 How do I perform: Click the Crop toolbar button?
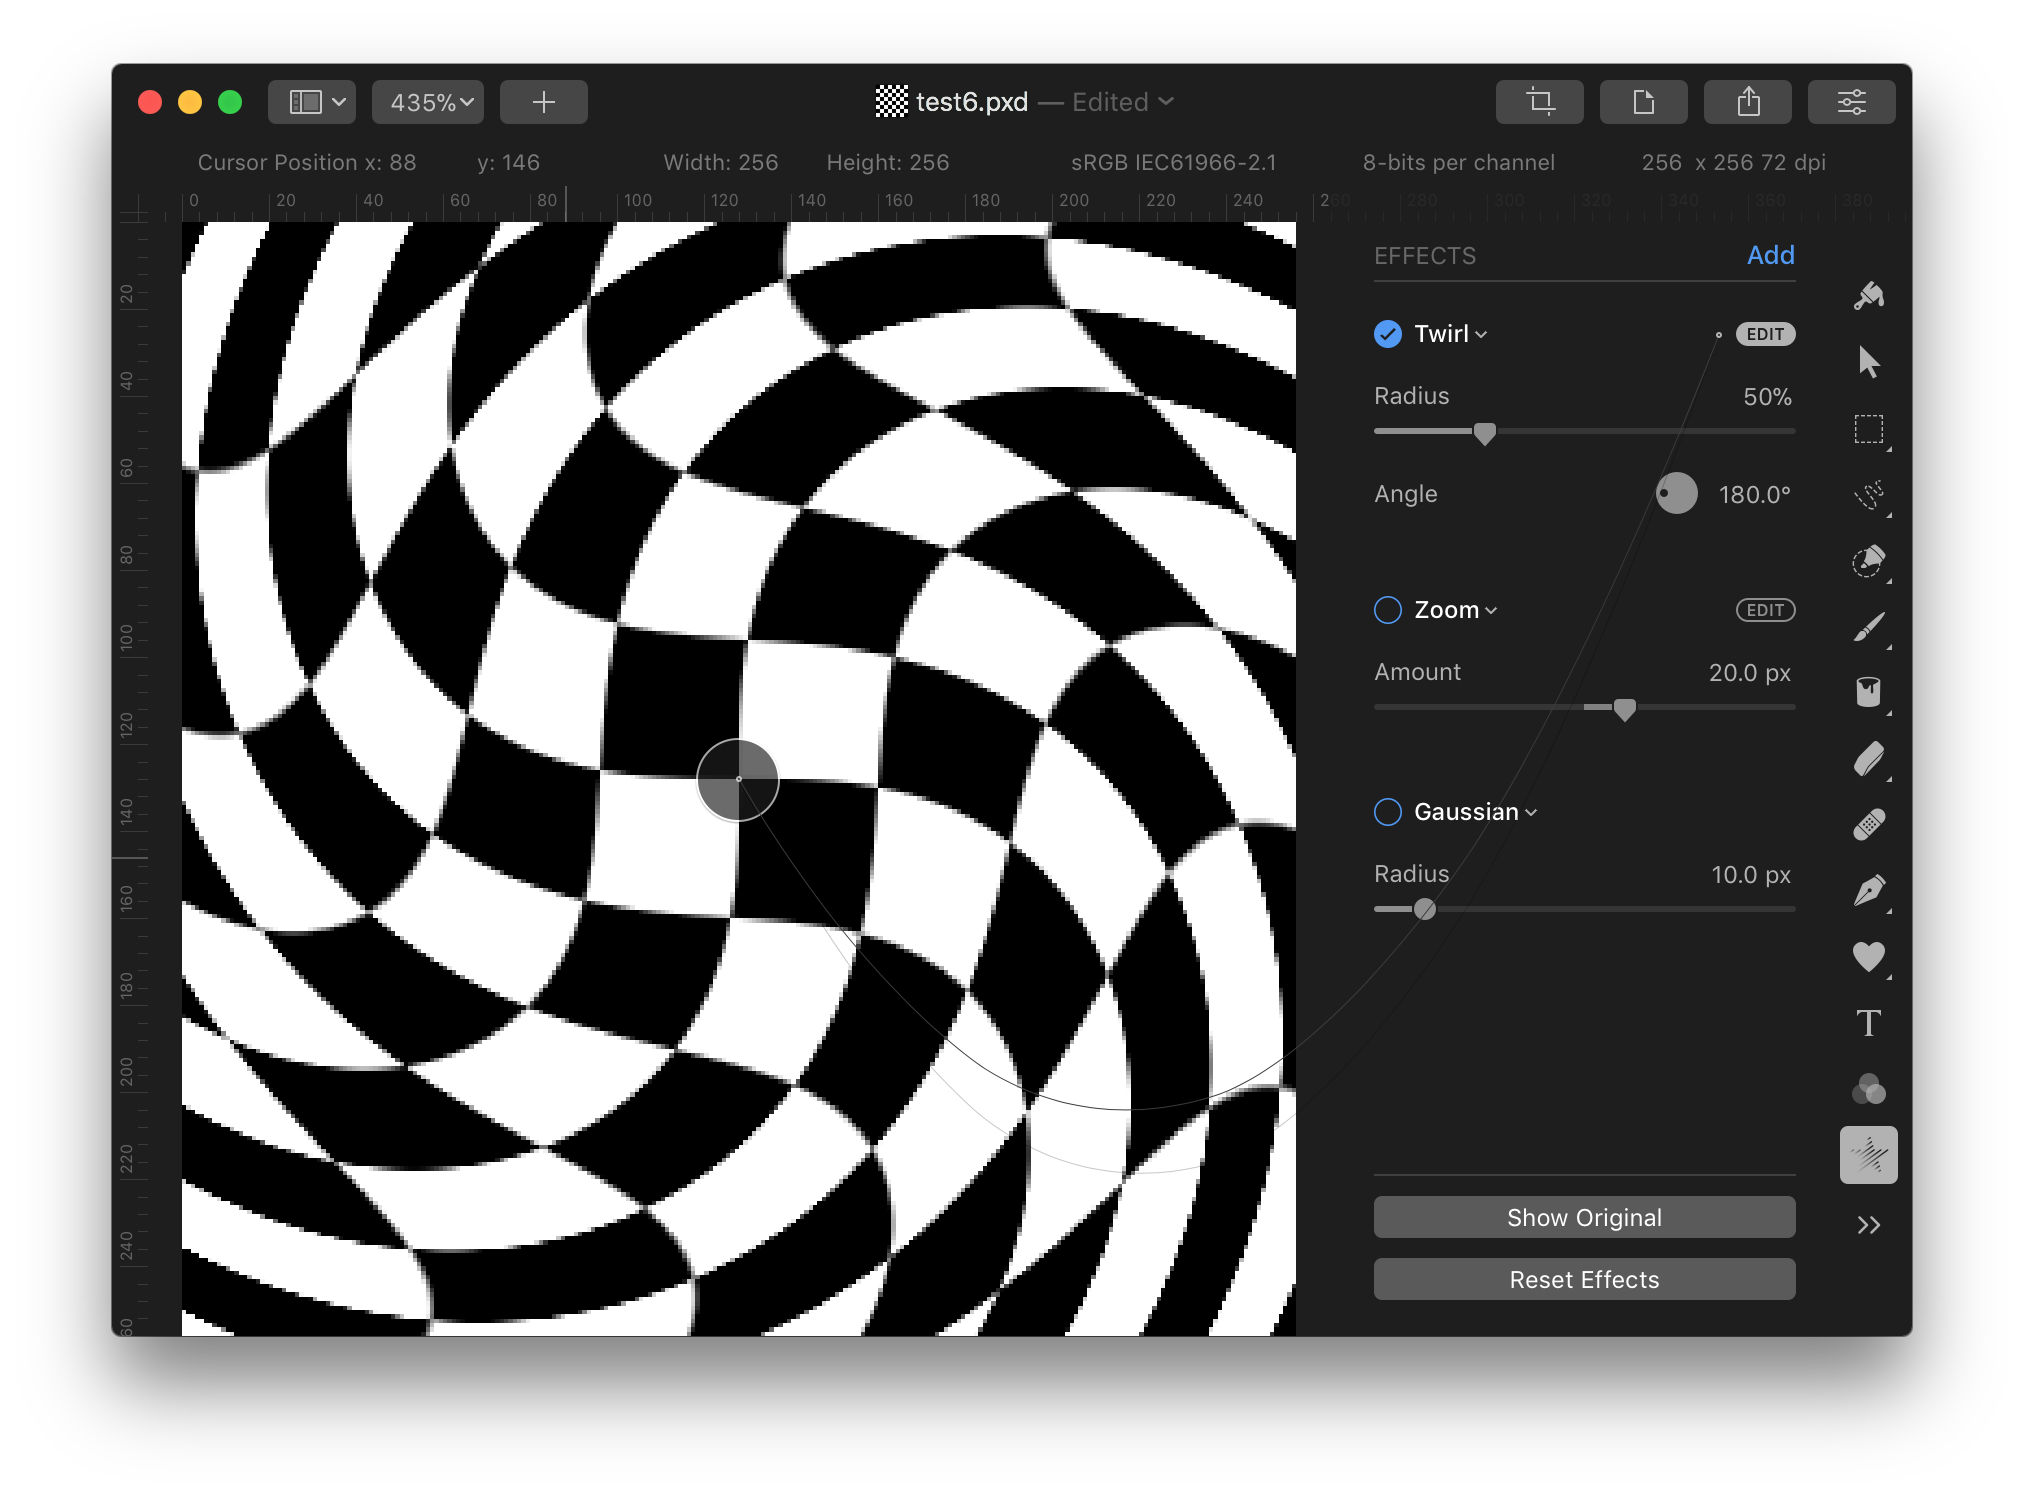point(1539,102)
